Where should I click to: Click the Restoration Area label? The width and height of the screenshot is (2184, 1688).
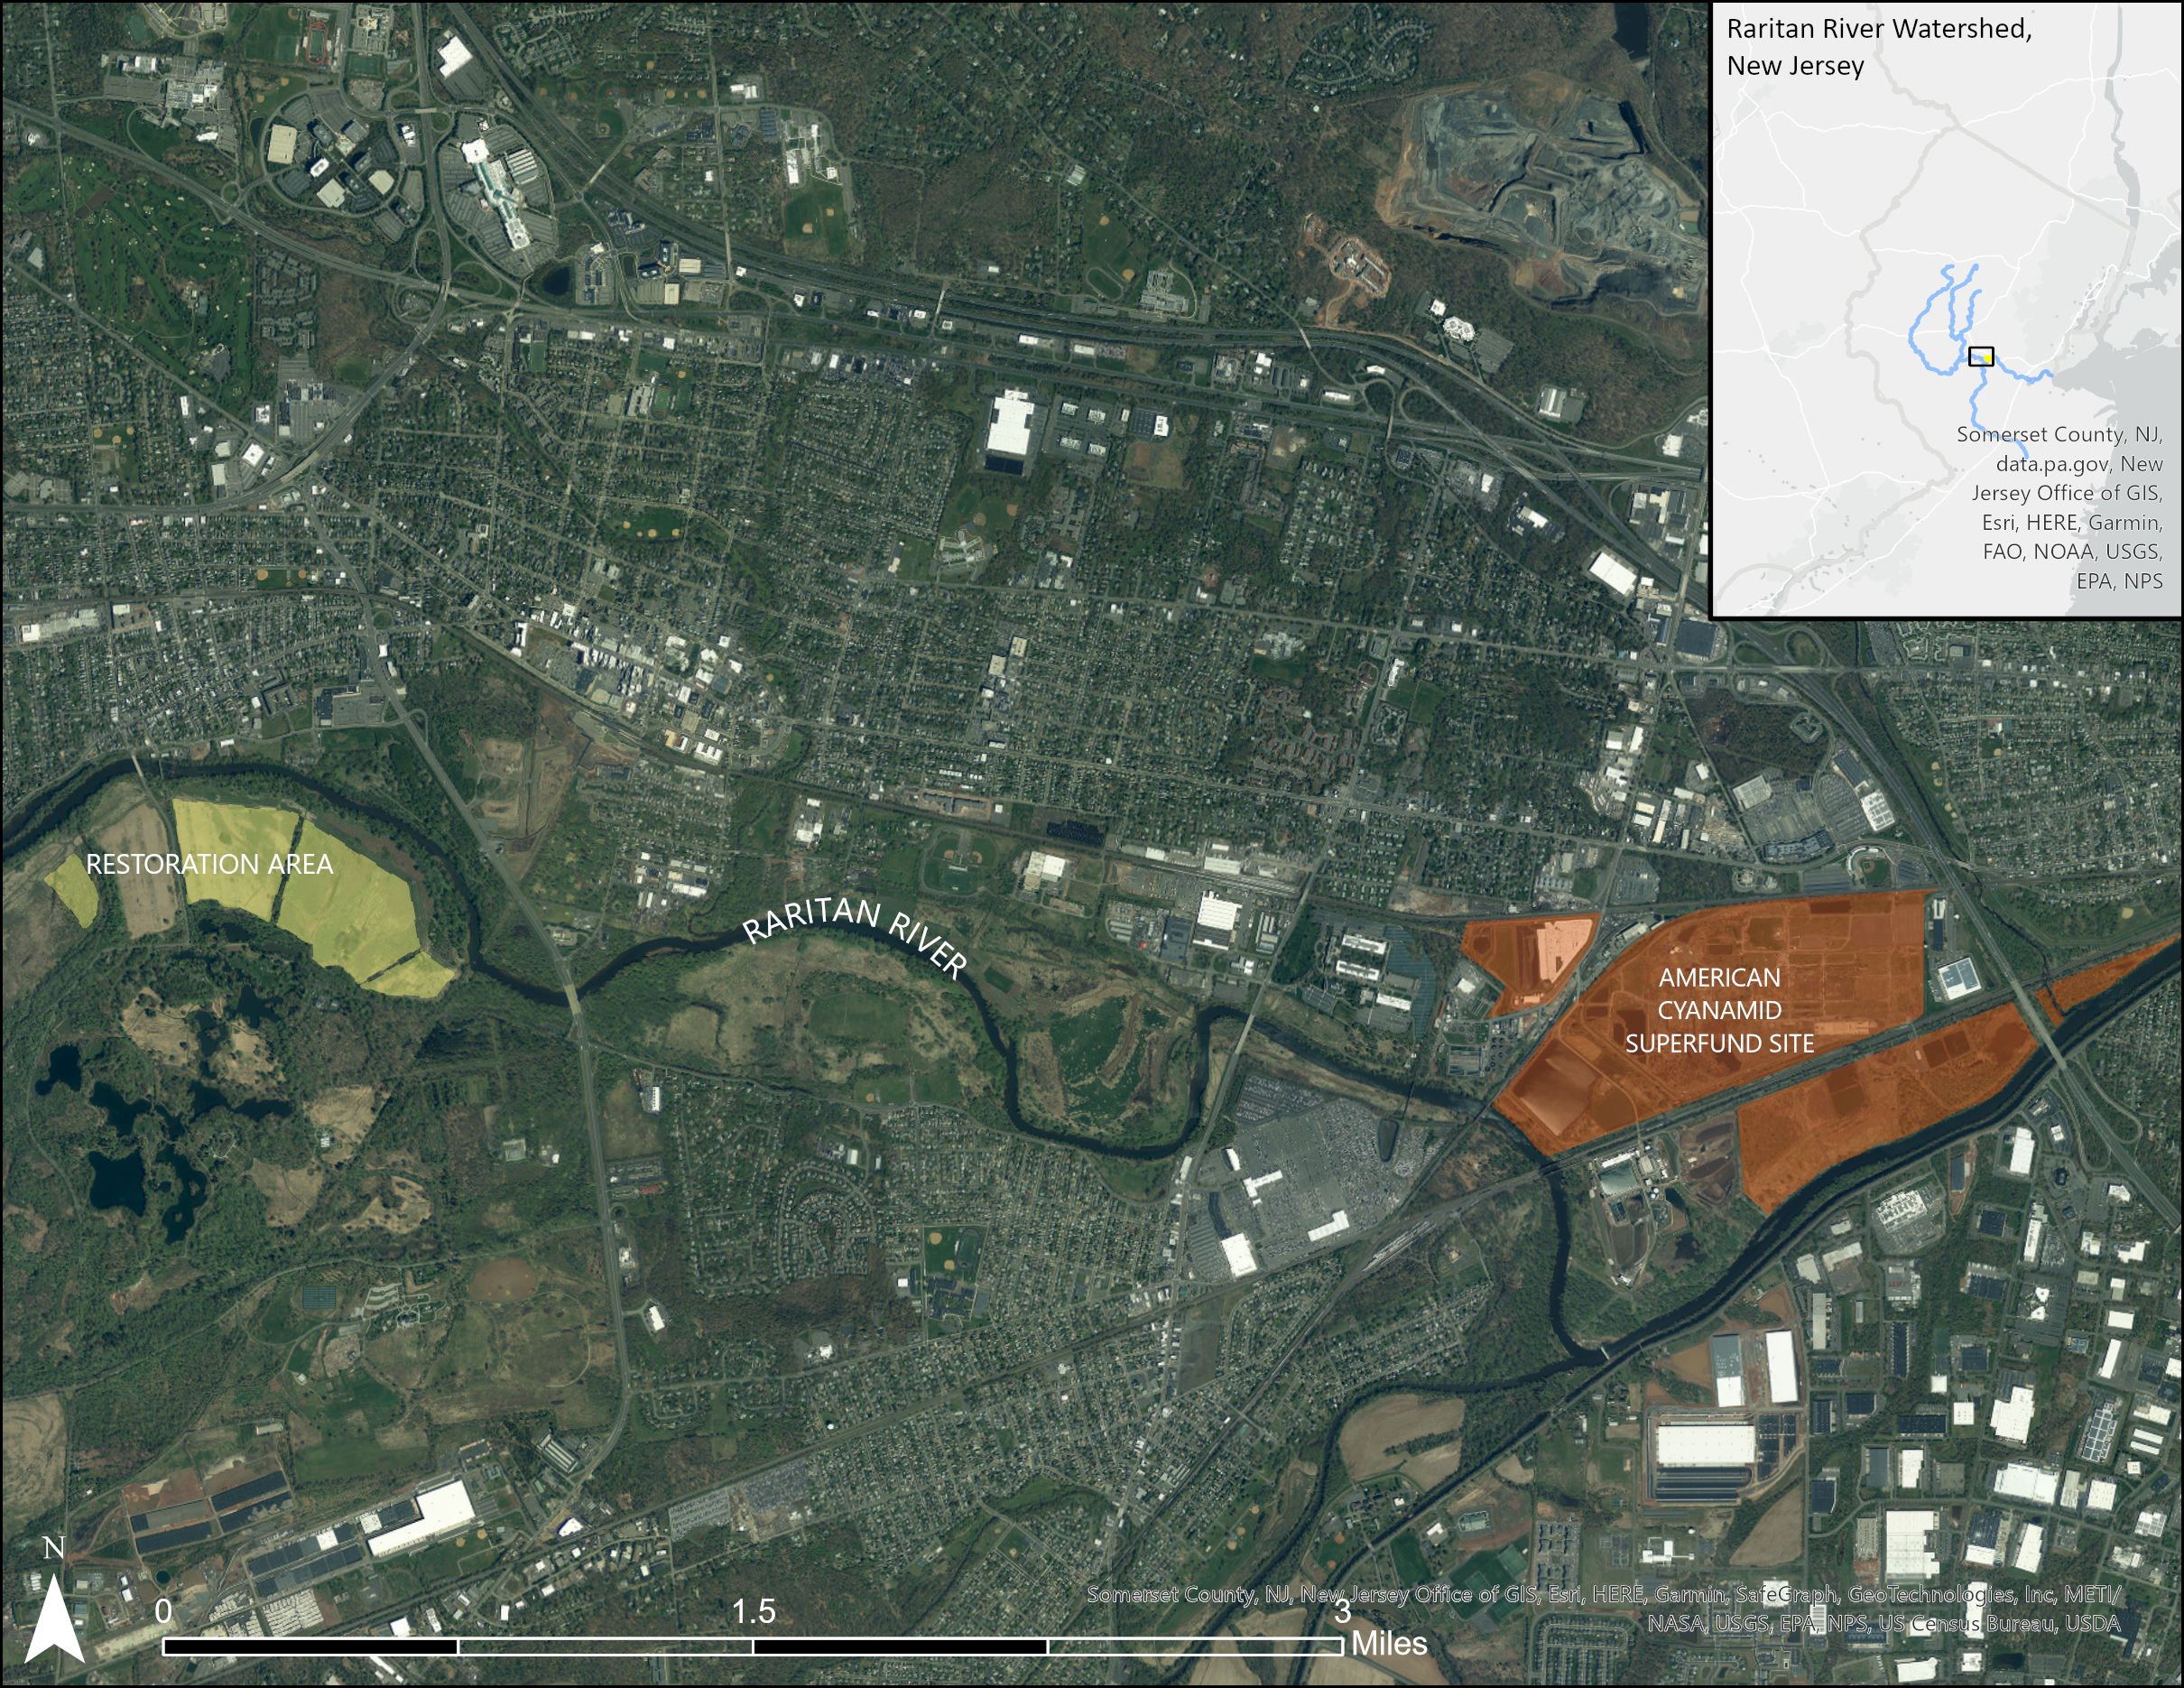[x=209, y=864]
